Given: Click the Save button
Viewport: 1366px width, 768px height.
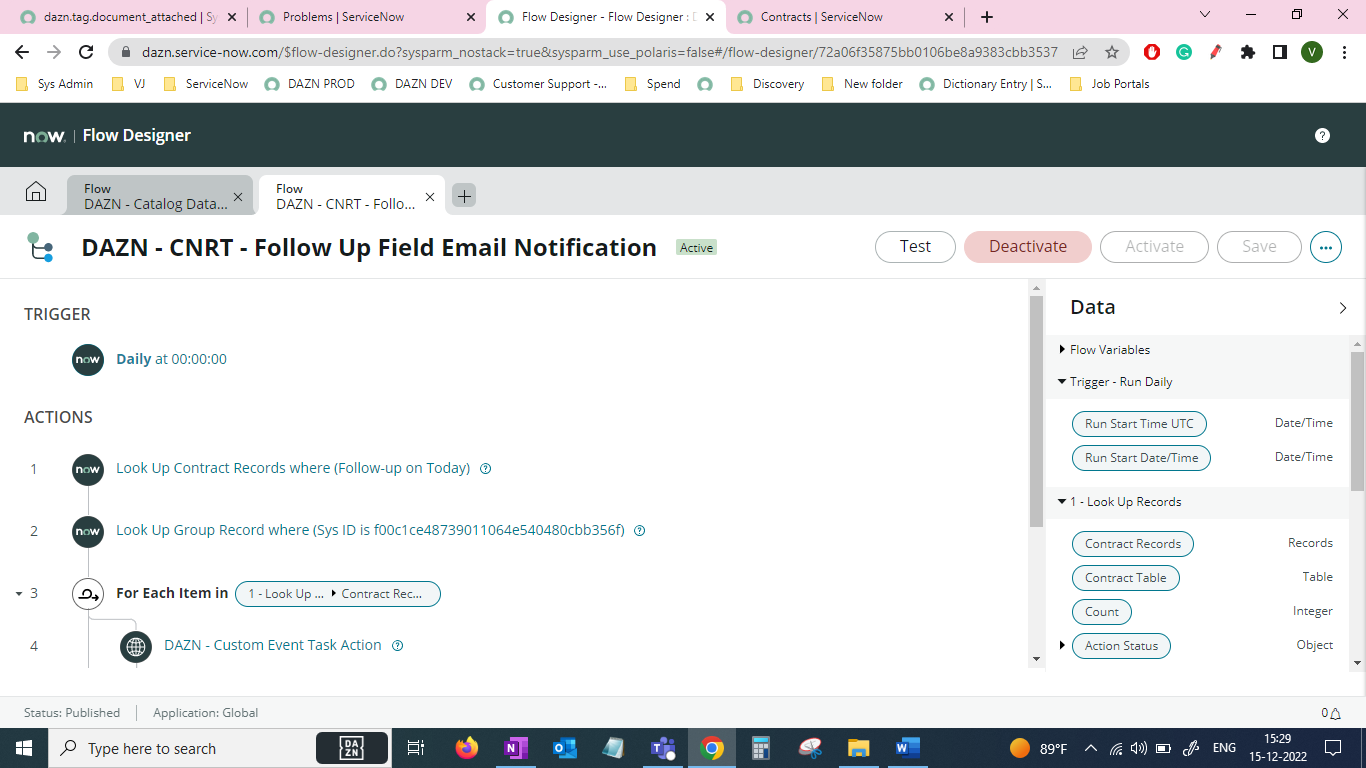Looking at the screenshot, I should [1259, 247].
